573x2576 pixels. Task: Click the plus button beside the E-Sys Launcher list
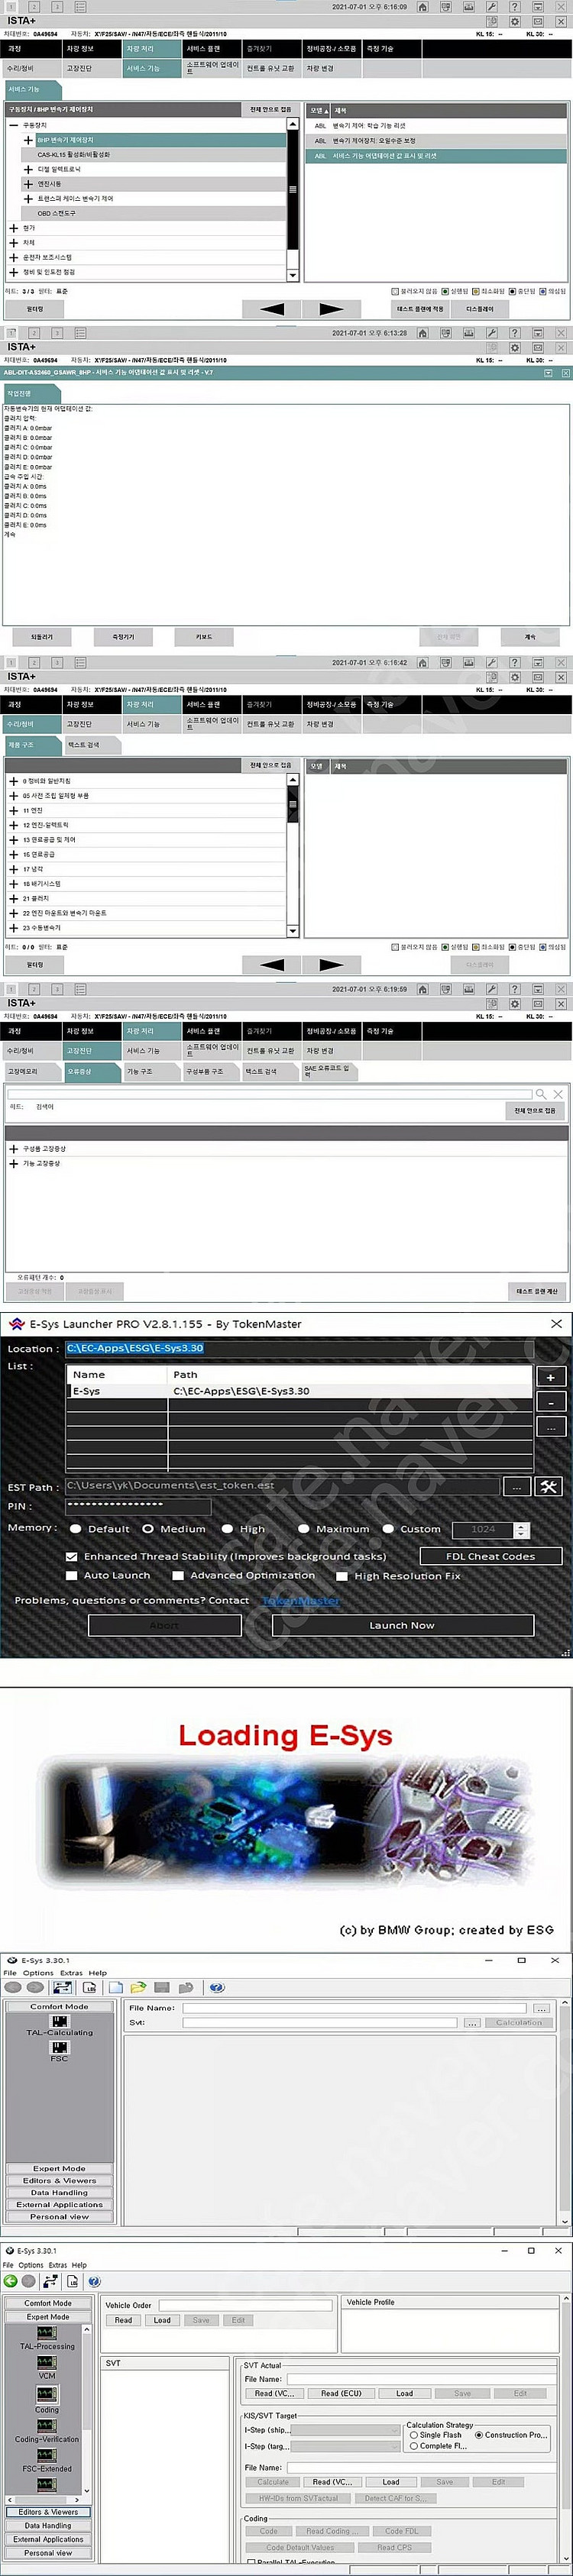pyautogui.click(x=551, y=1377)
